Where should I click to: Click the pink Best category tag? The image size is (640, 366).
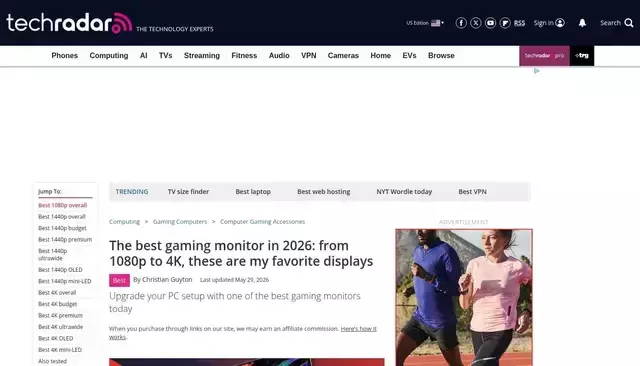119,280
